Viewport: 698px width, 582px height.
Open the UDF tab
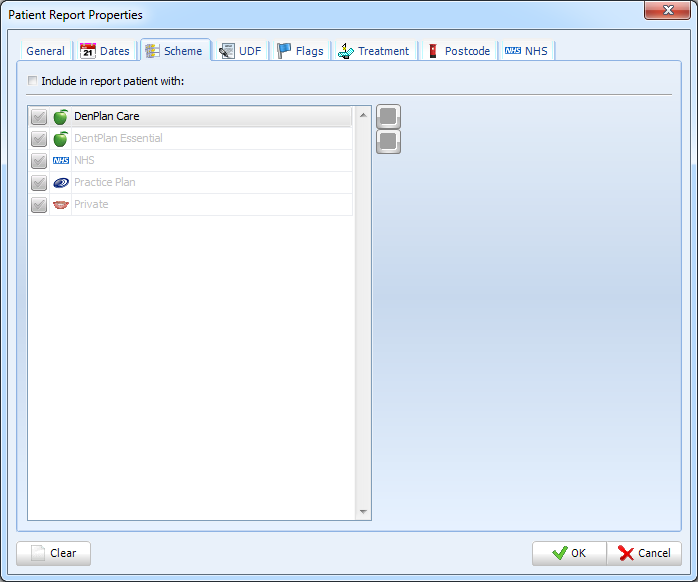(x=240, y=51)
